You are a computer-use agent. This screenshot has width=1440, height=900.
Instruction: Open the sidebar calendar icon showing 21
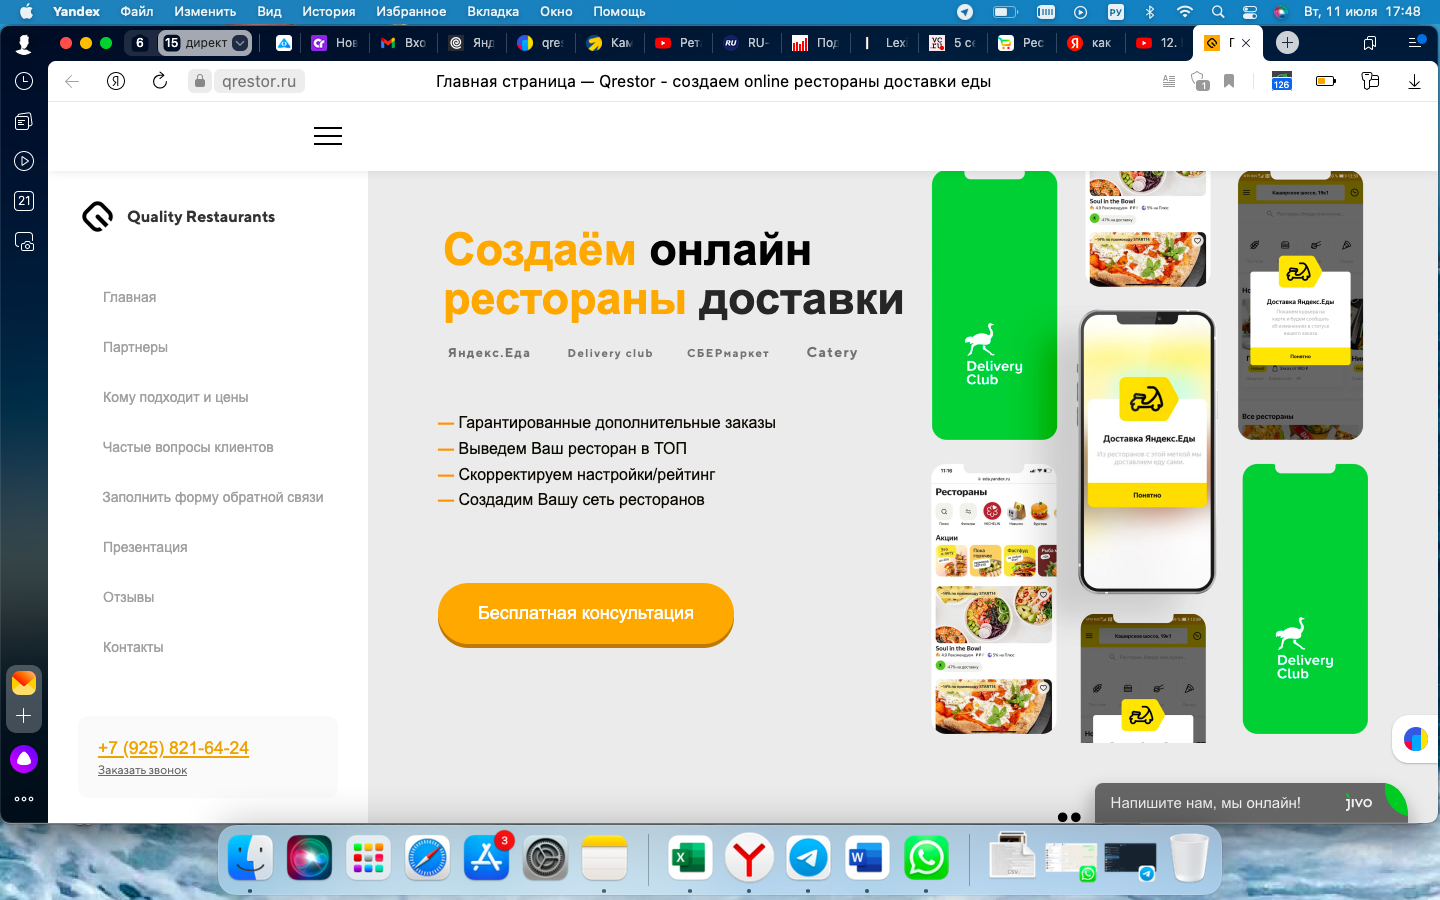(x=24, y=201)
